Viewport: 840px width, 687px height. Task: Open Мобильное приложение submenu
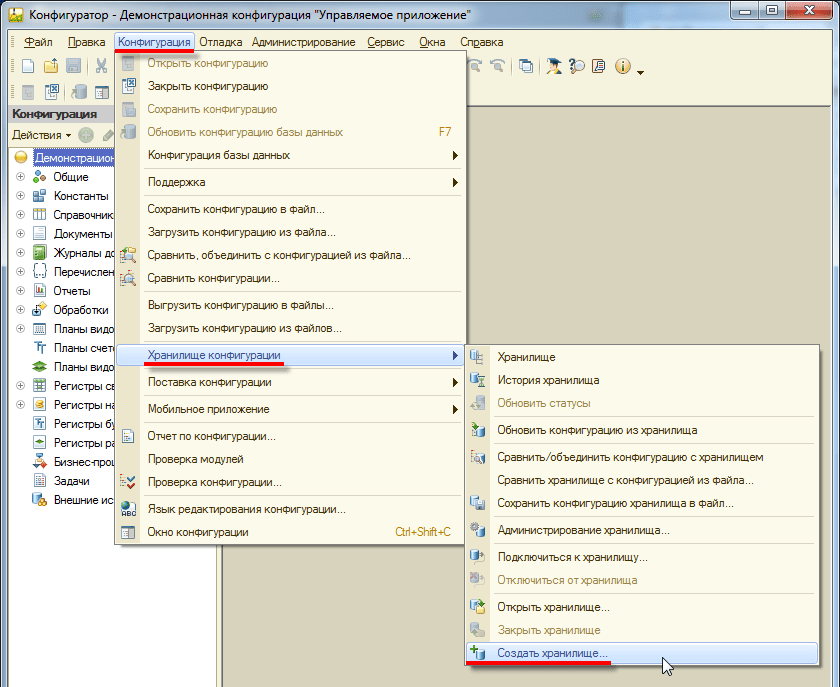[289, 409]
